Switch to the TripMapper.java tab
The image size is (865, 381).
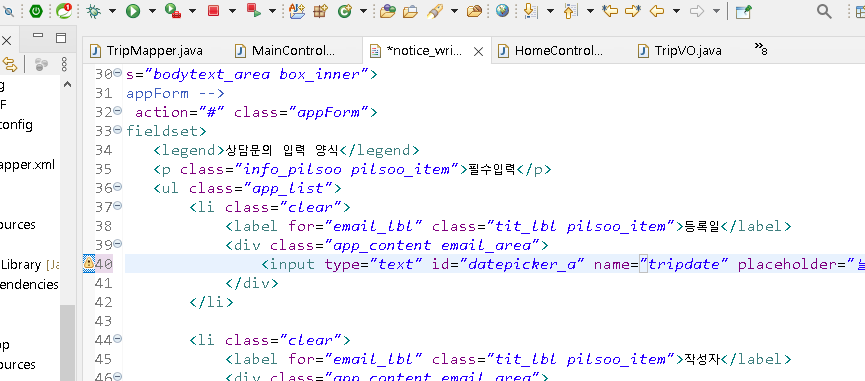pyautogui.click(x=147, y=51)
